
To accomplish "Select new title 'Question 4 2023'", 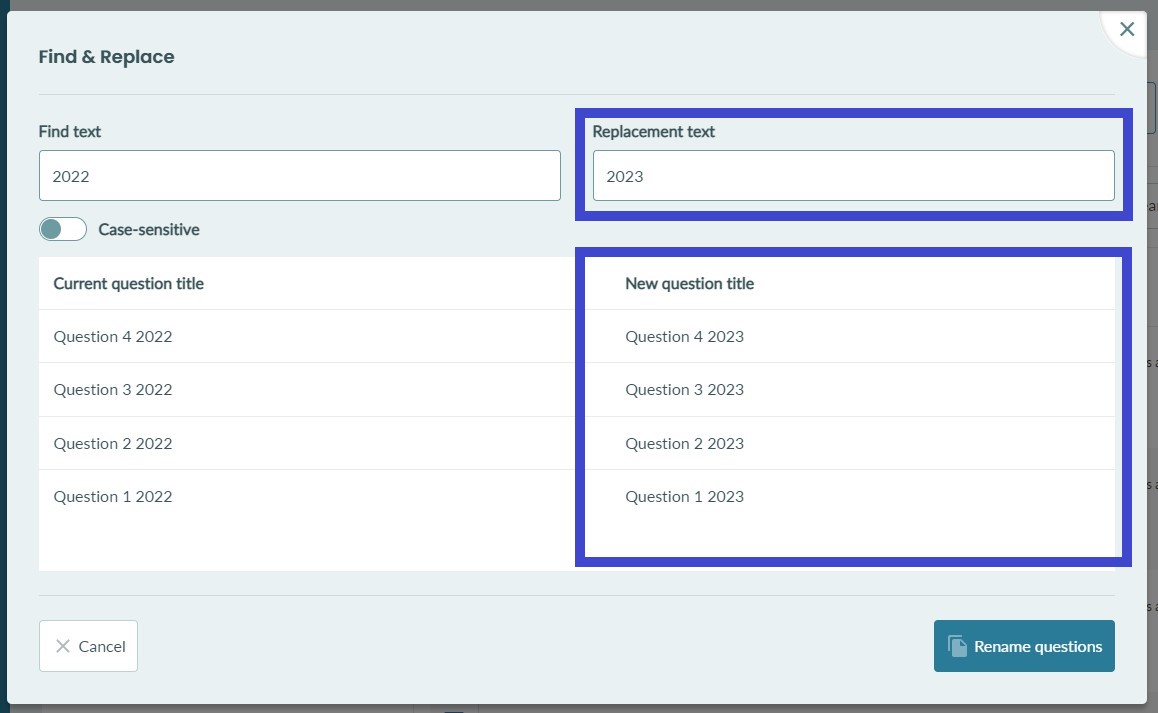I will click(x=685, y=336).
